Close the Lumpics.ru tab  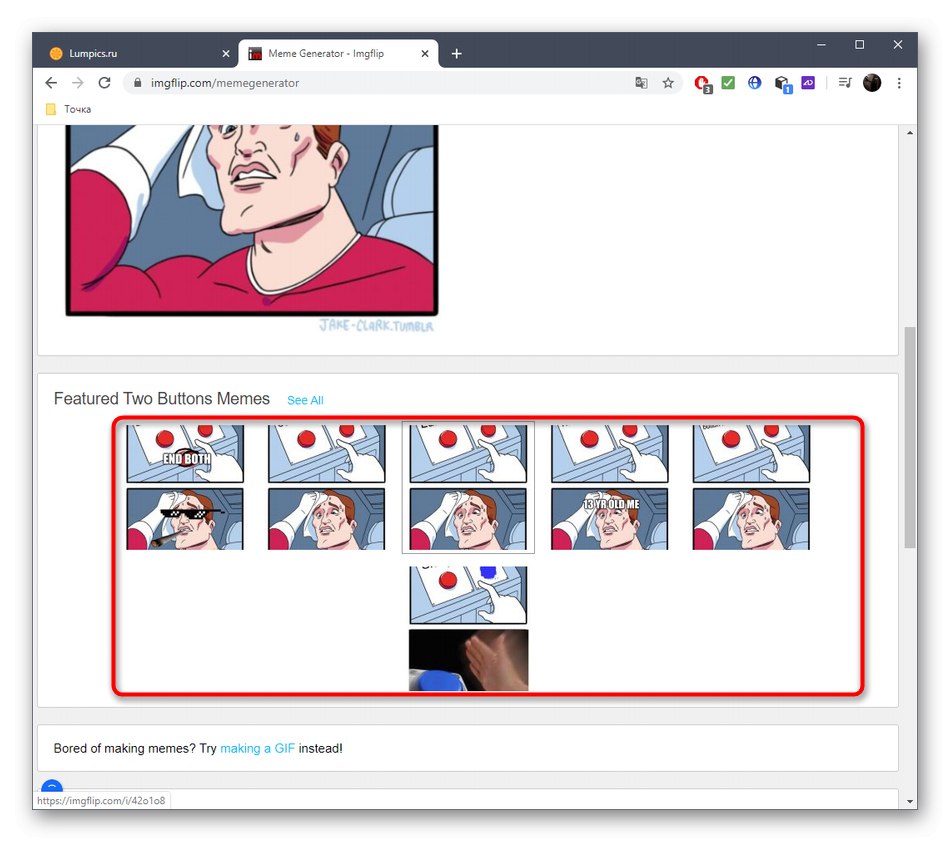tap(226, 54)
